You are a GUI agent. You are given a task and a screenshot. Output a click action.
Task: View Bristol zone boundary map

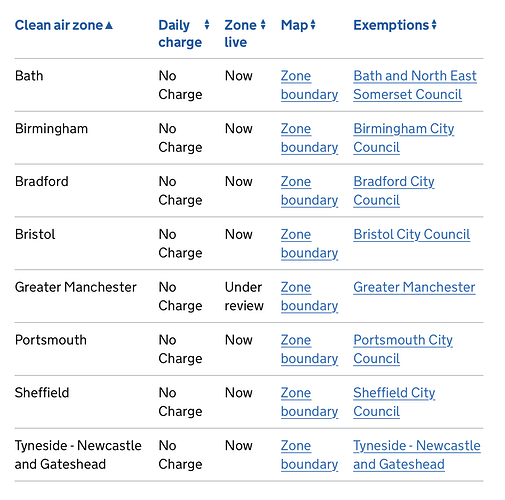[x=309, y=244]
